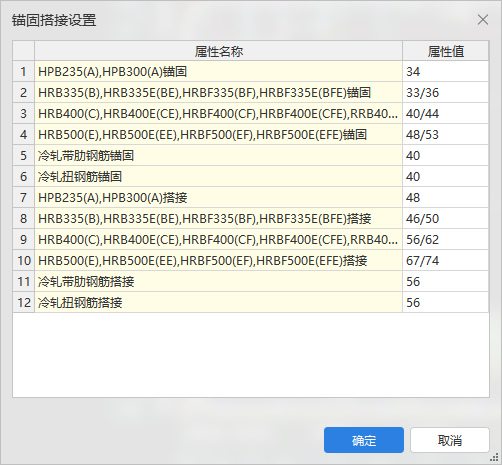Select row 4 HRB500(E) 锚固 name
502x465 pixels.
click(218, 134)
